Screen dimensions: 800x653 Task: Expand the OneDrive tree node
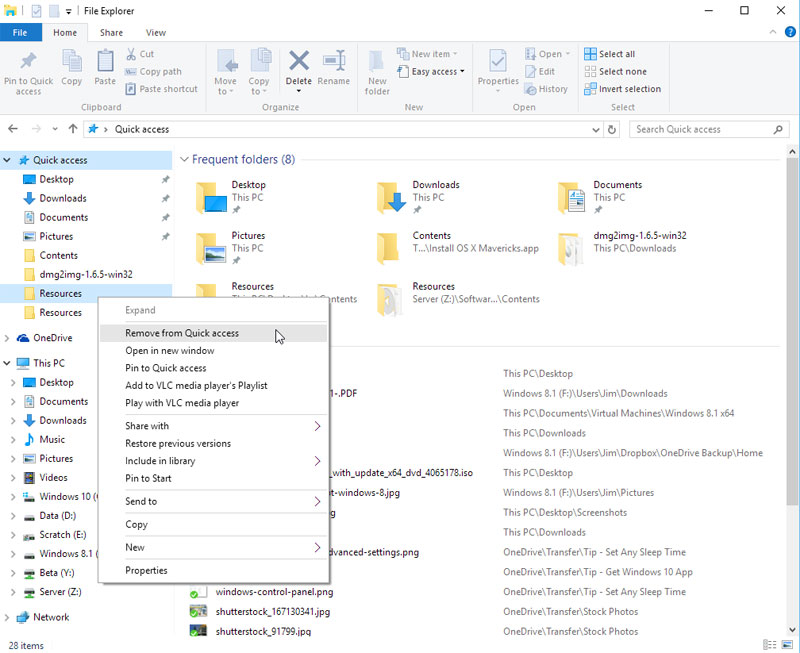click(7, 338)
